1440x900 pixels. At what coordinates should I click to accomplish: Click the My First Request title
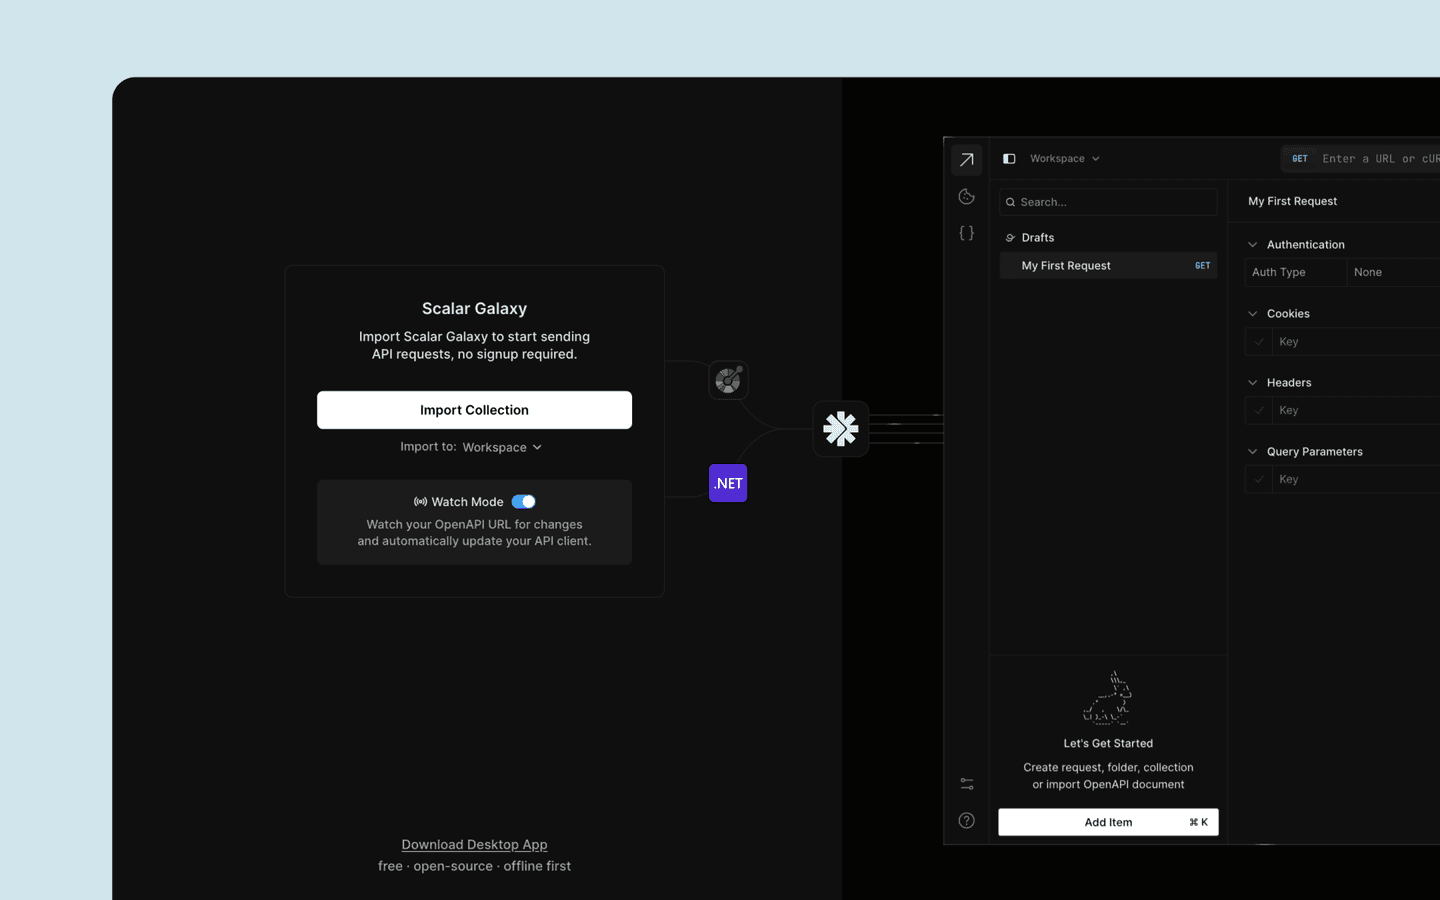point(1292,201)
